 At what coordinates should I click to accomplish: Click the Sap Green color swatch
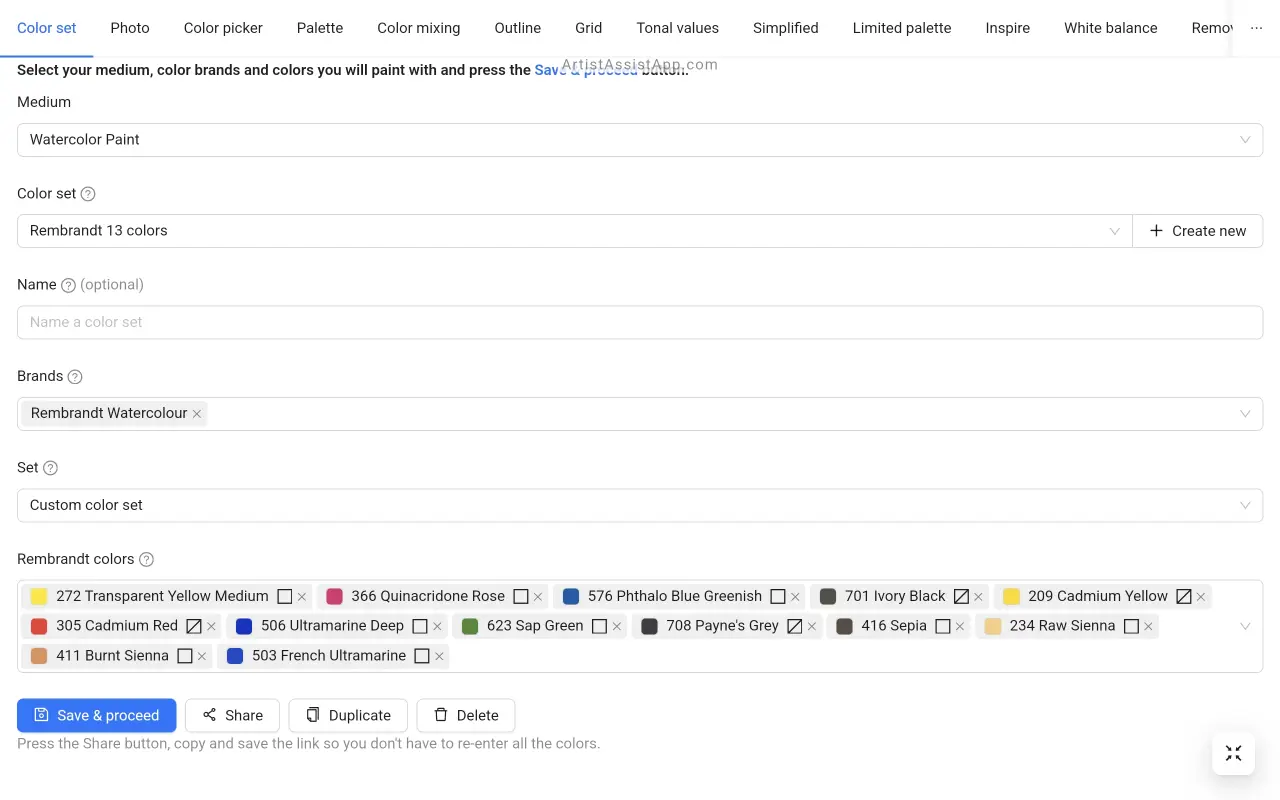coord(470,626)
